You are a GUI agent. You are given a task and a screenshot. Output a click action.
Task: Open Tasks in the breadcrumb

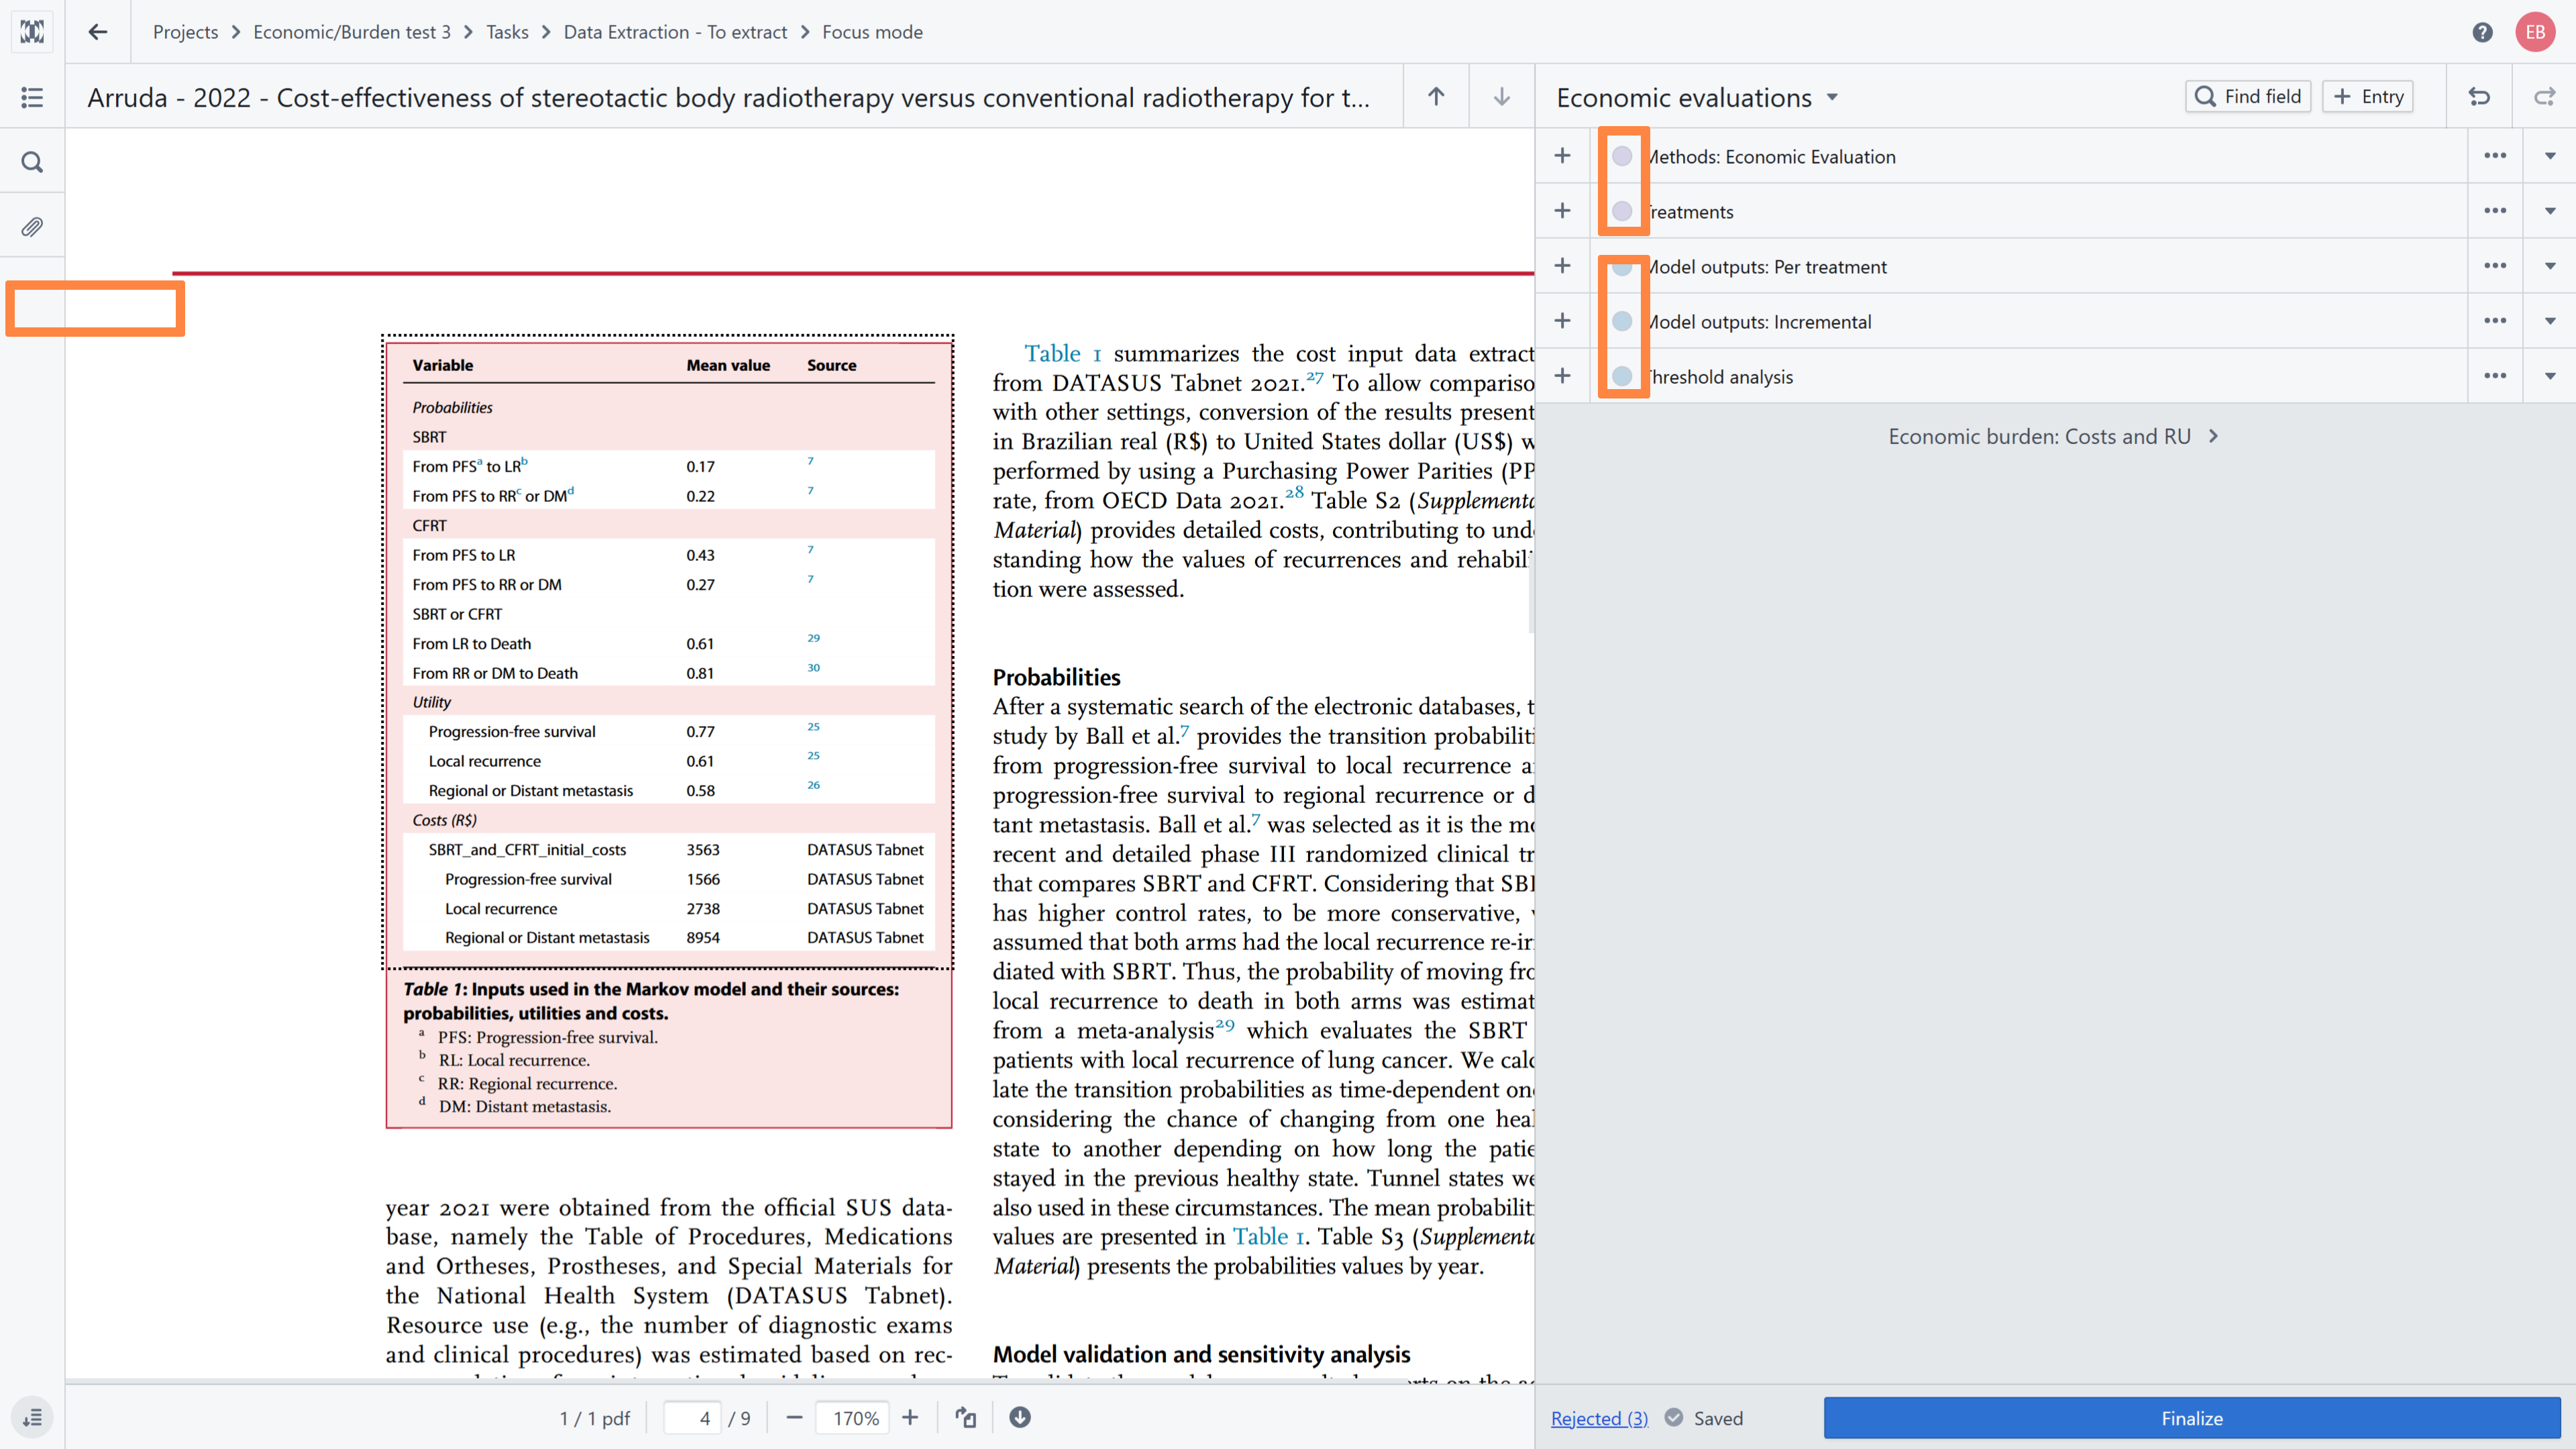pyautogui.click(x=507, y=32)
